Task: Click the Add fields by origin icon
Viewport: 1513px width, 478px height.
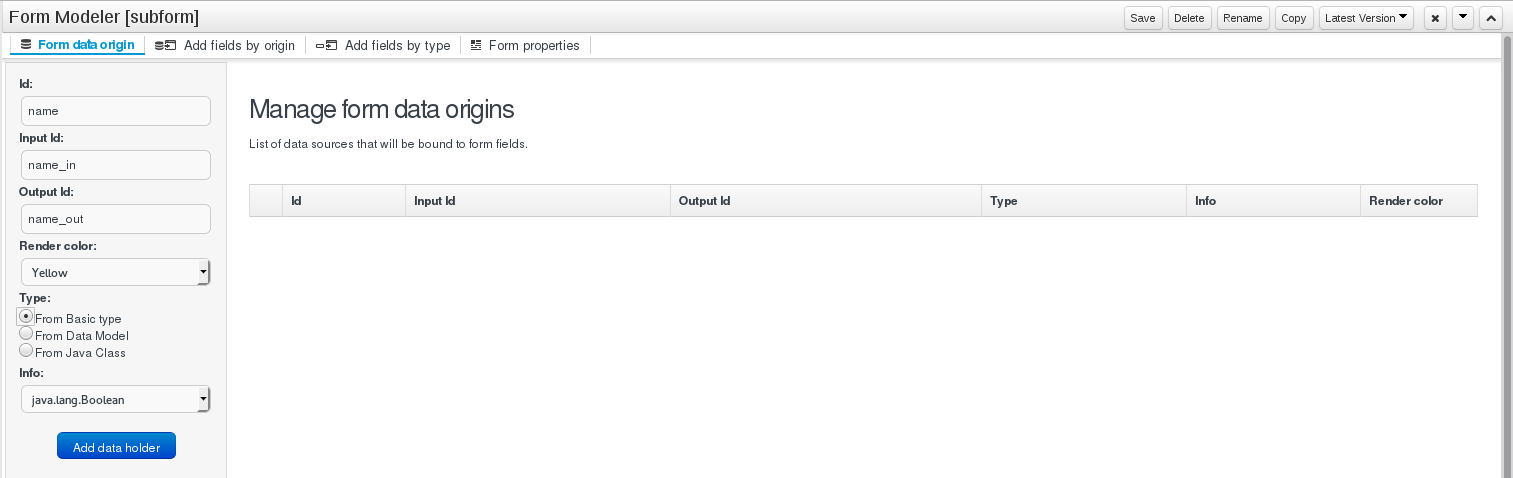Action: pyautogui.click(x=165, y=45)
